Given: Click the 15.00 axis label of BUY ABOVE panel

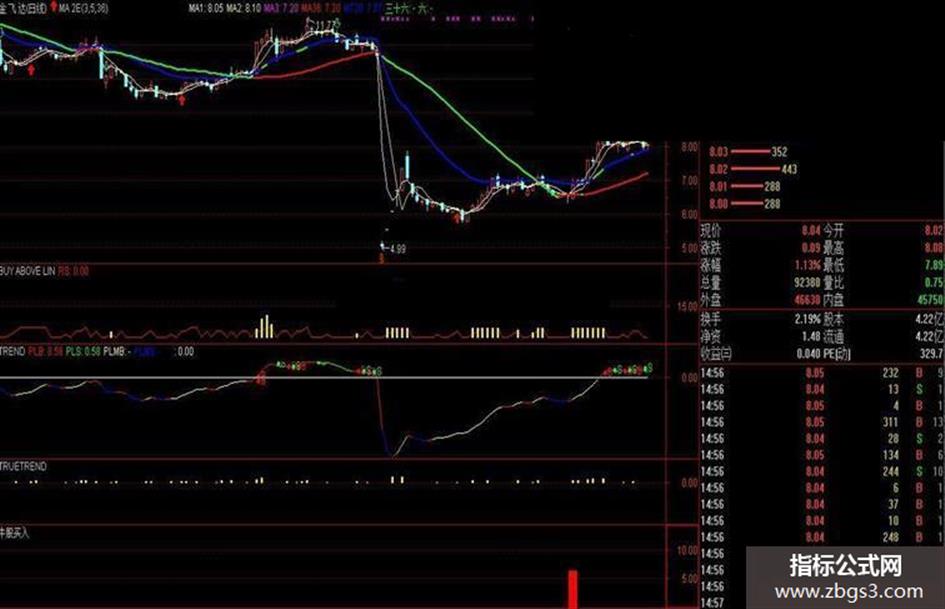Looking at the screenshot, I should tap(688, 307).
